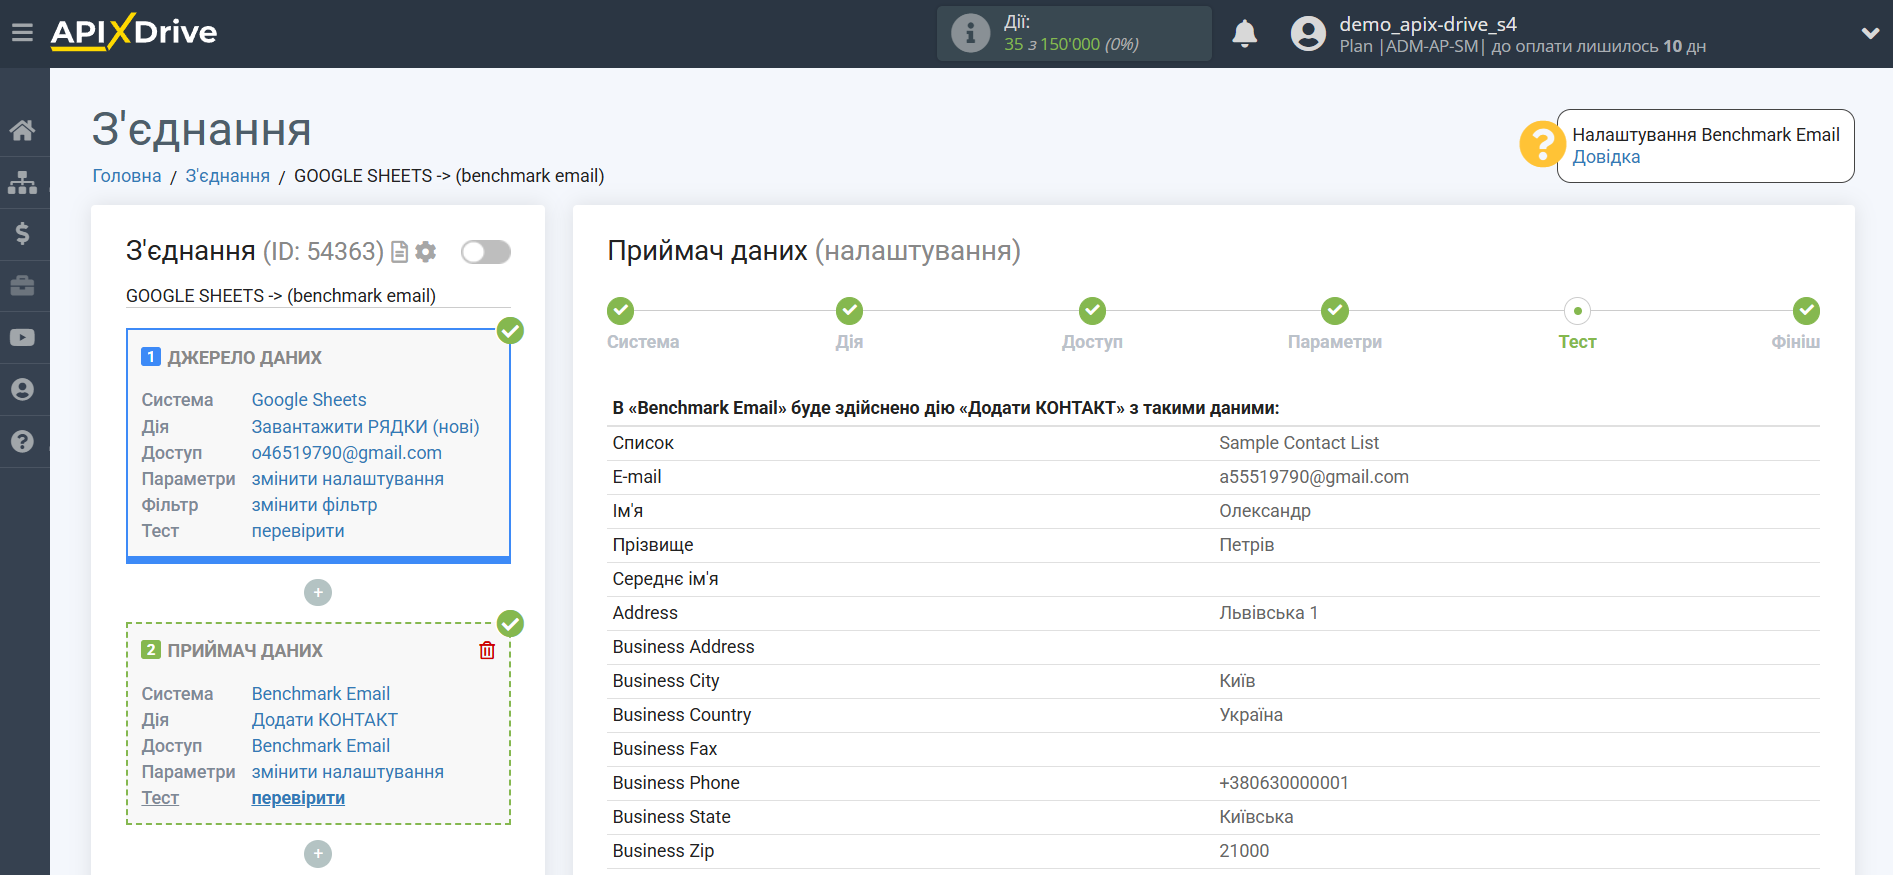
Task: Click receiver перевірити test link
Action: (298, 798)
